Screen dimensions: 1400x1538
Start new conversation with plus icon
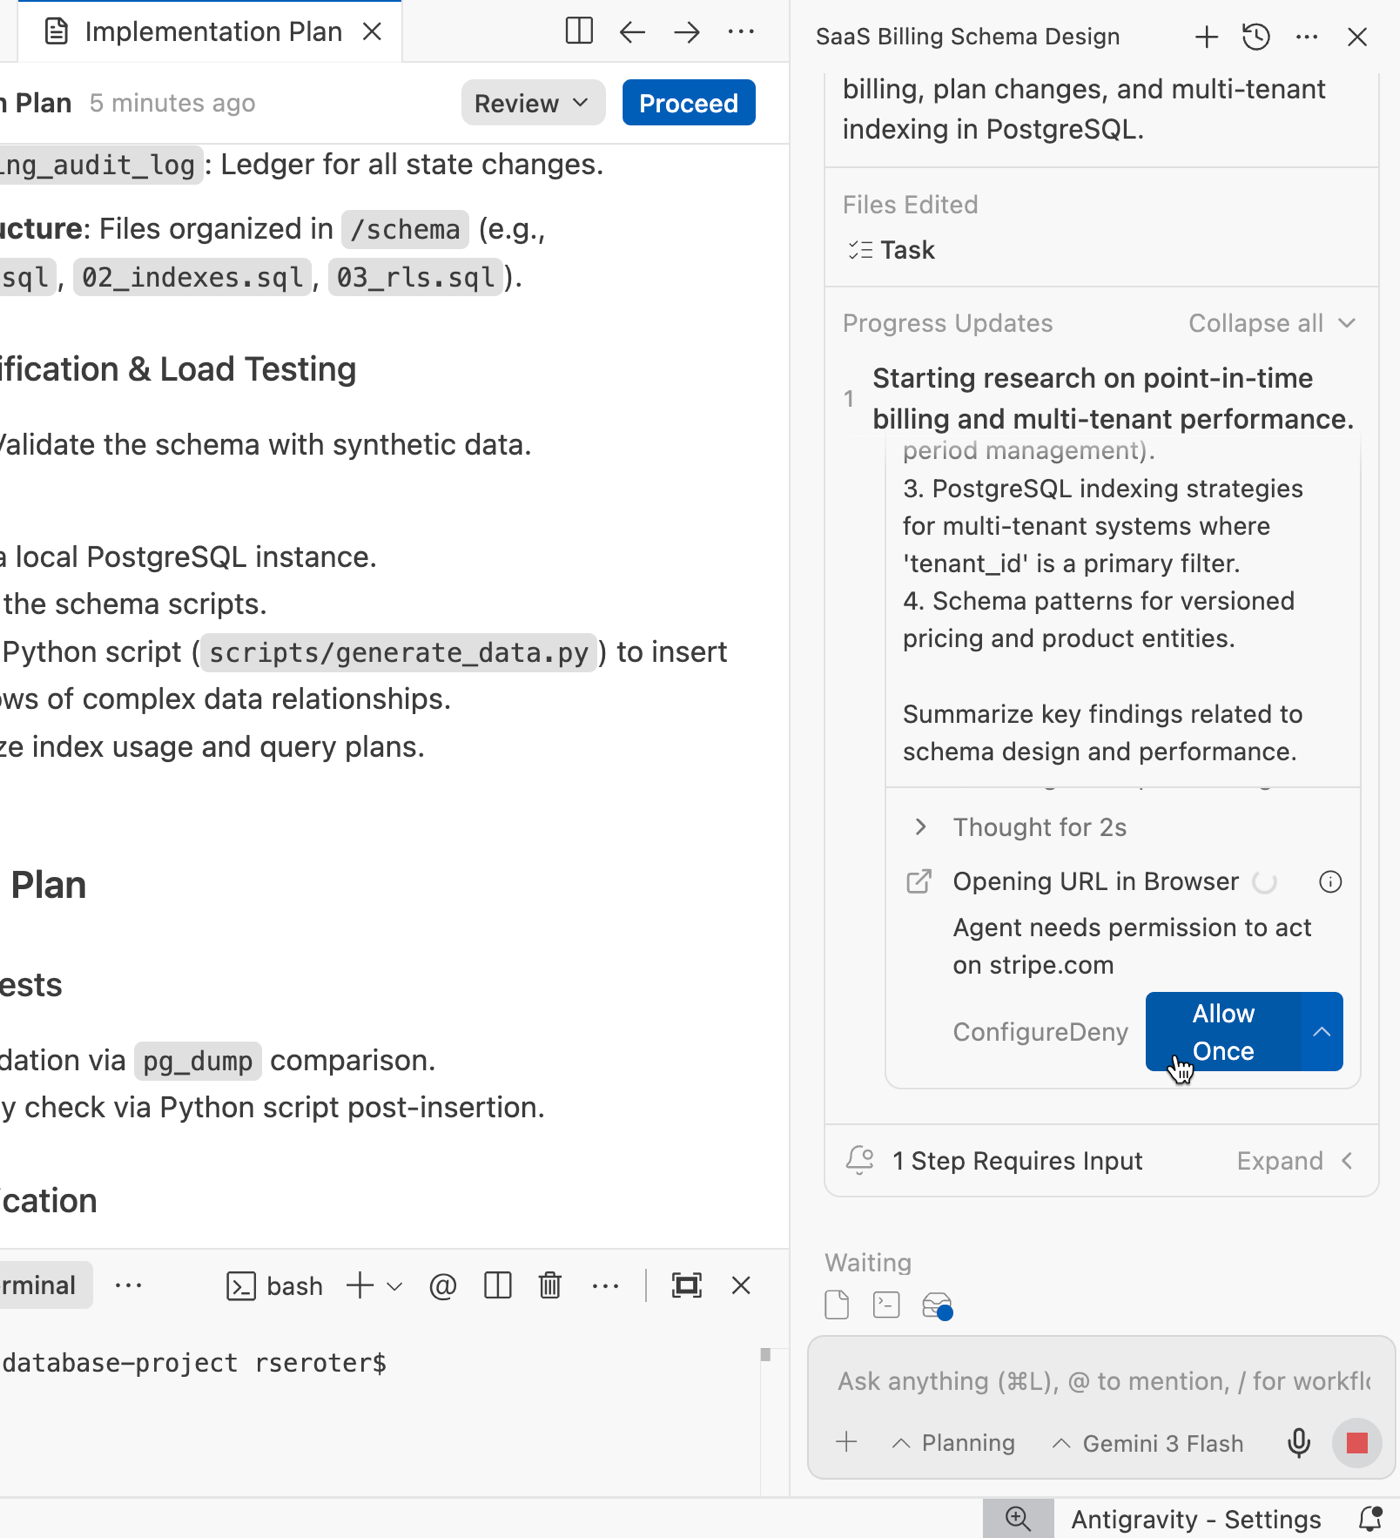(1206, 37)
